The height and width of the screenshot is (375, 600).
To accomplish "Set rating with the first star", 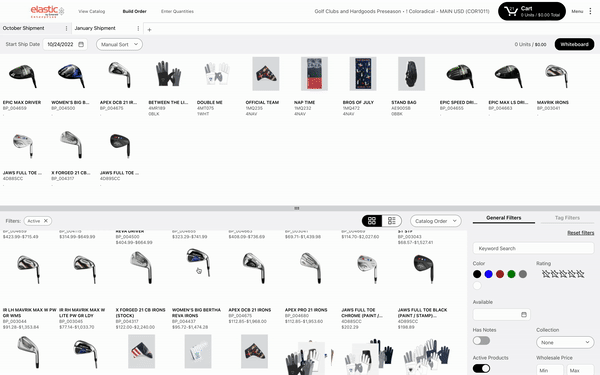I will (546, 274).
